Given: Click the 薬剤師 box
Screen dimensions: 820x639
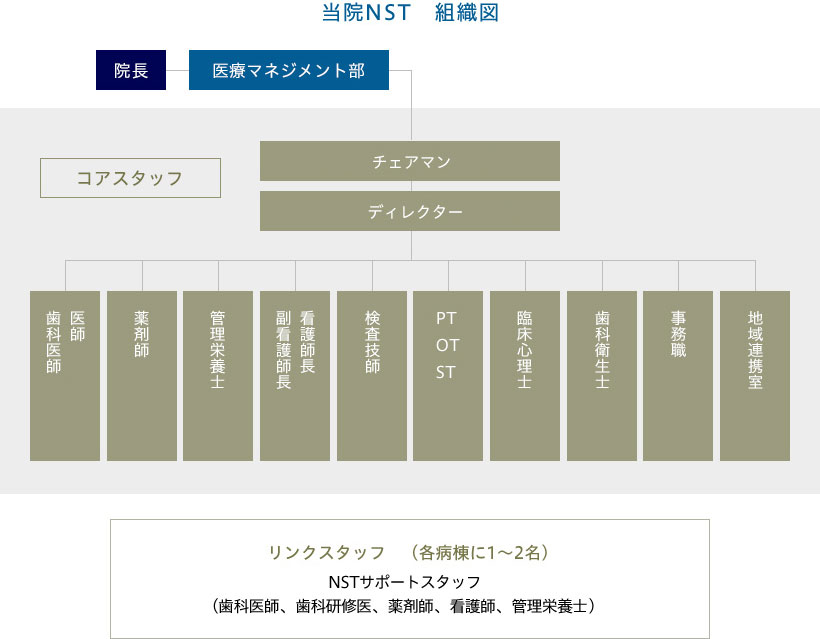Looking at the screenshot, I should pos(140,375).
